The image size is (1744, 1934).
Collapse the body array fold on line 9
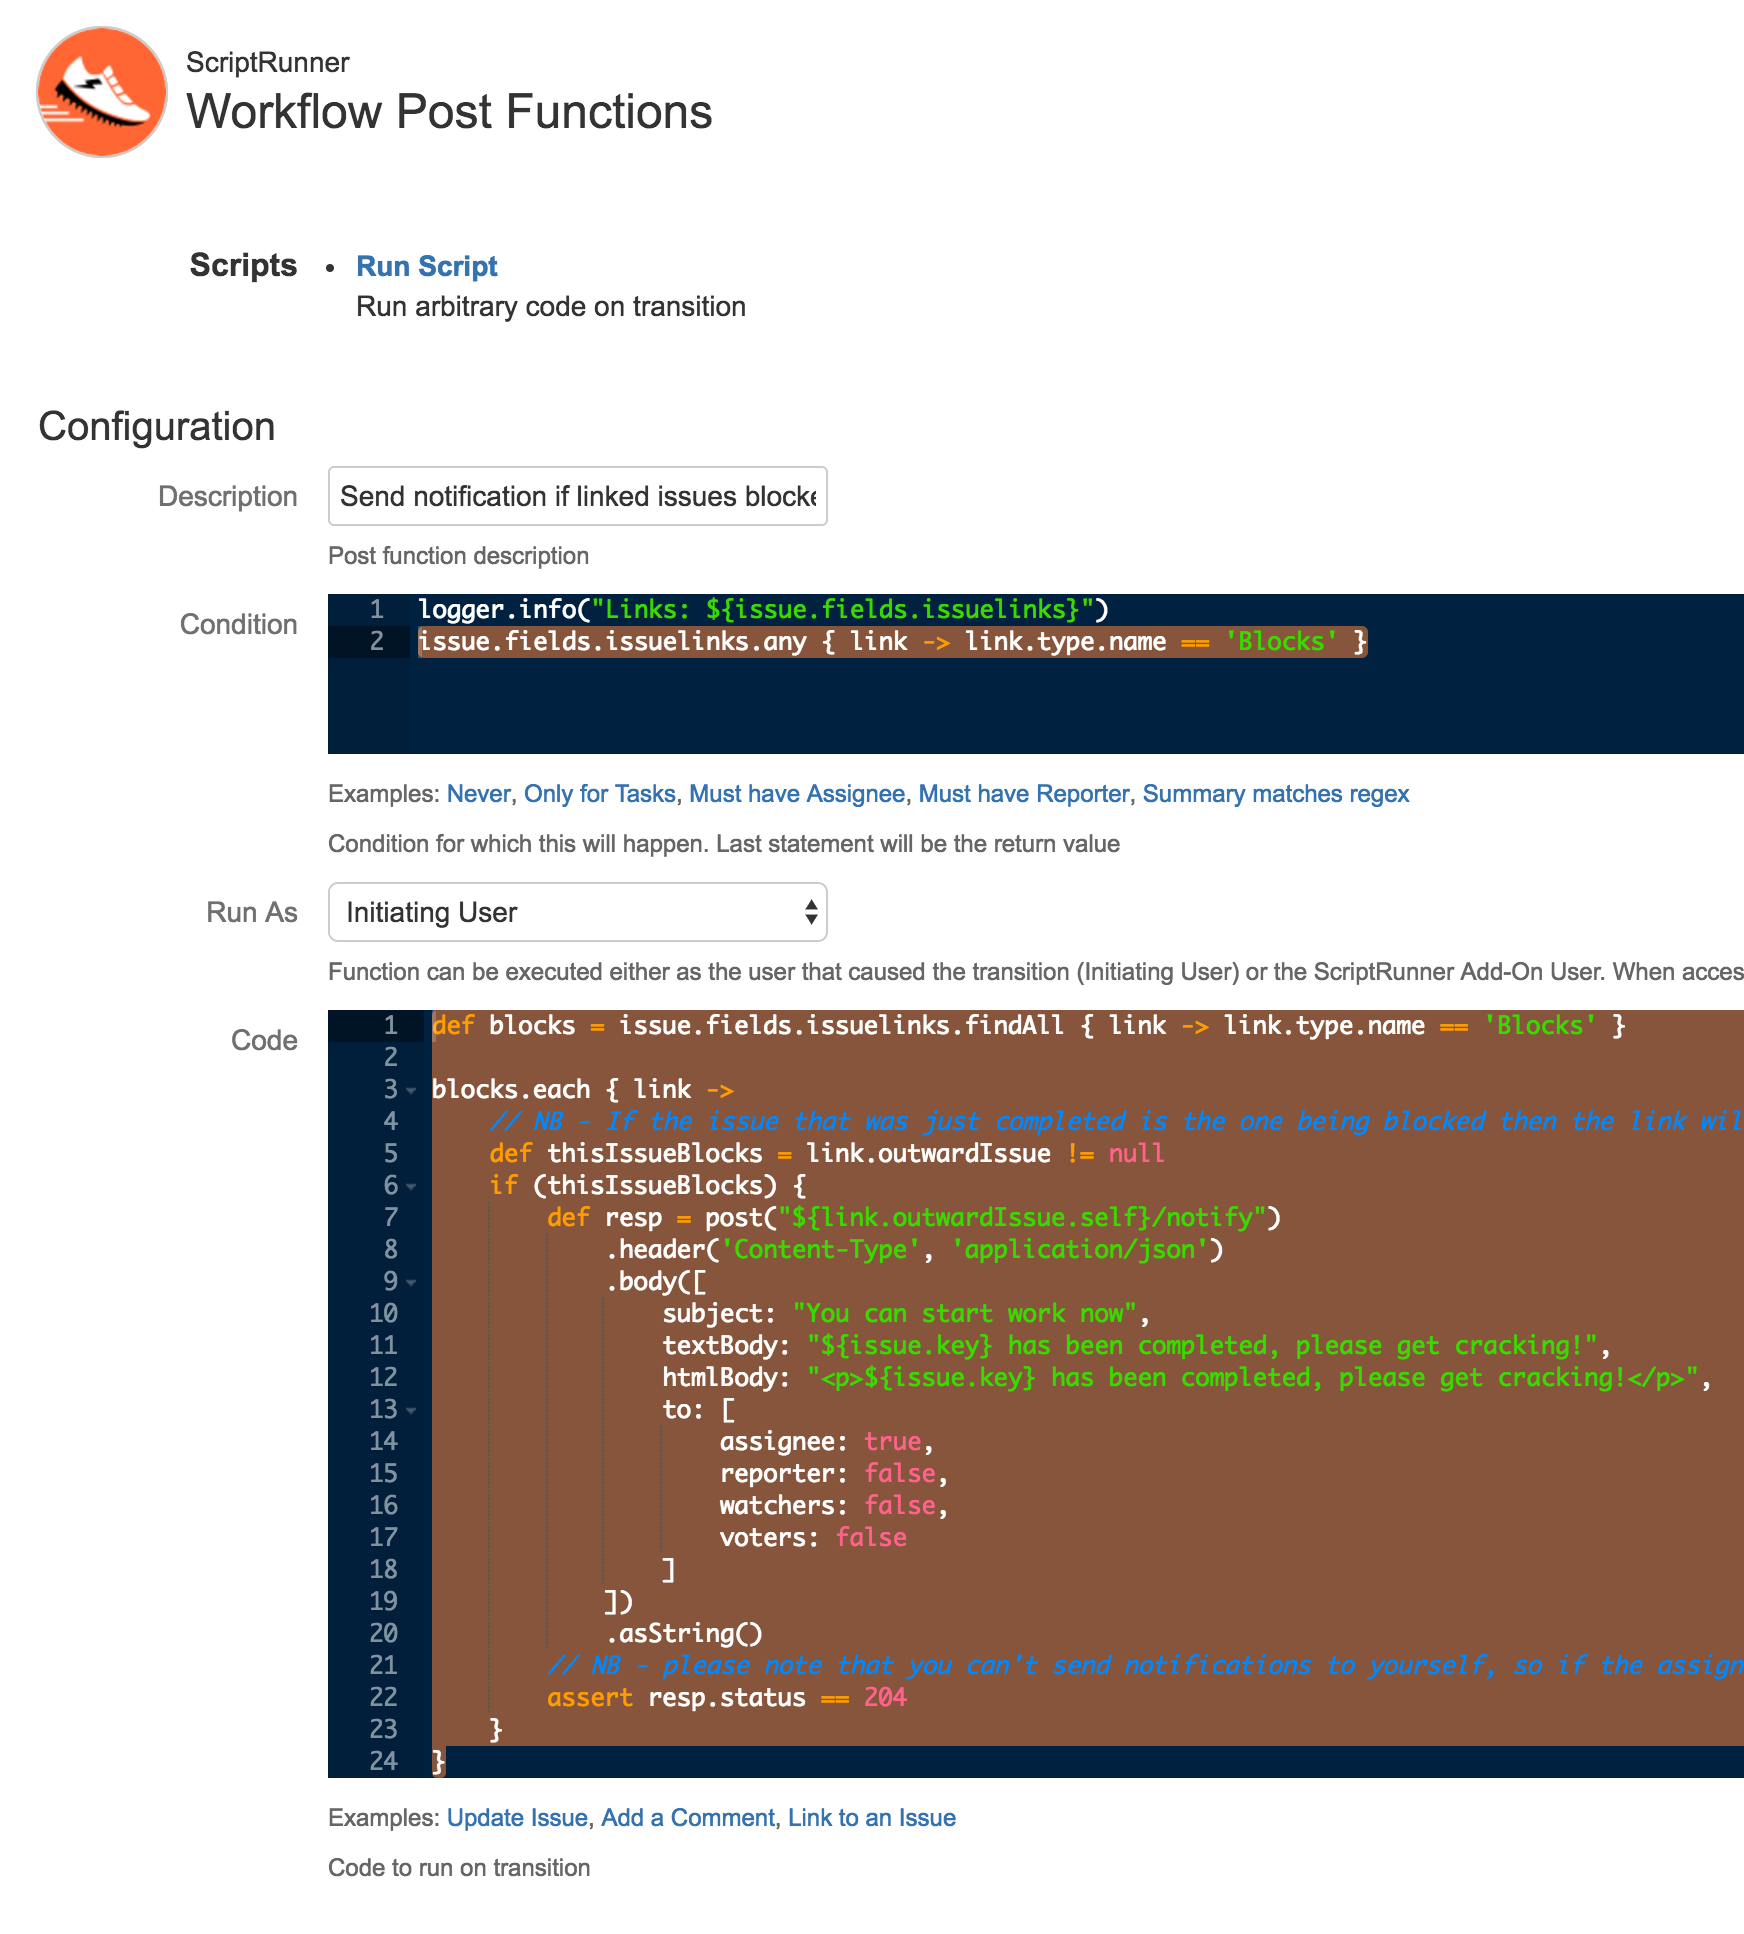click(x=411, y=1281)
